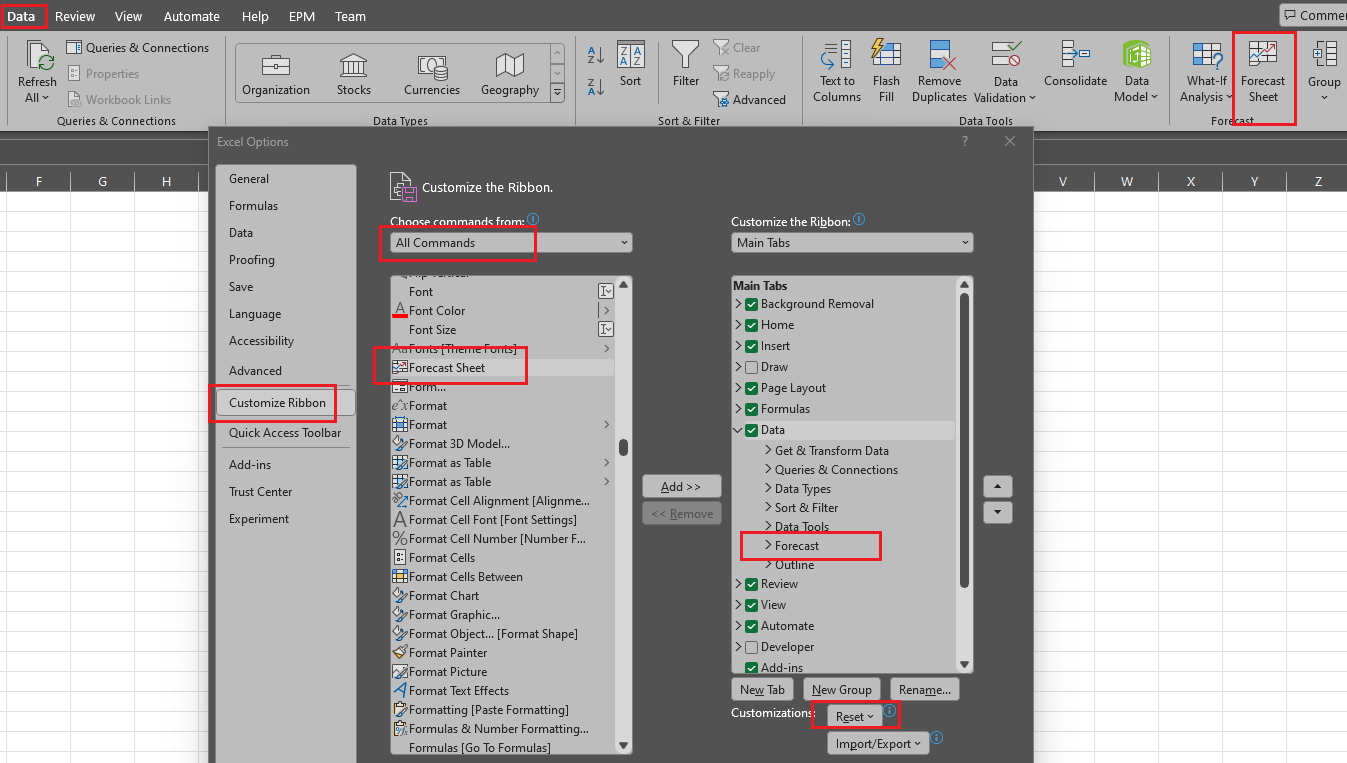
Task: Open the Choose commands from dropdown
Action: point(511,243)
